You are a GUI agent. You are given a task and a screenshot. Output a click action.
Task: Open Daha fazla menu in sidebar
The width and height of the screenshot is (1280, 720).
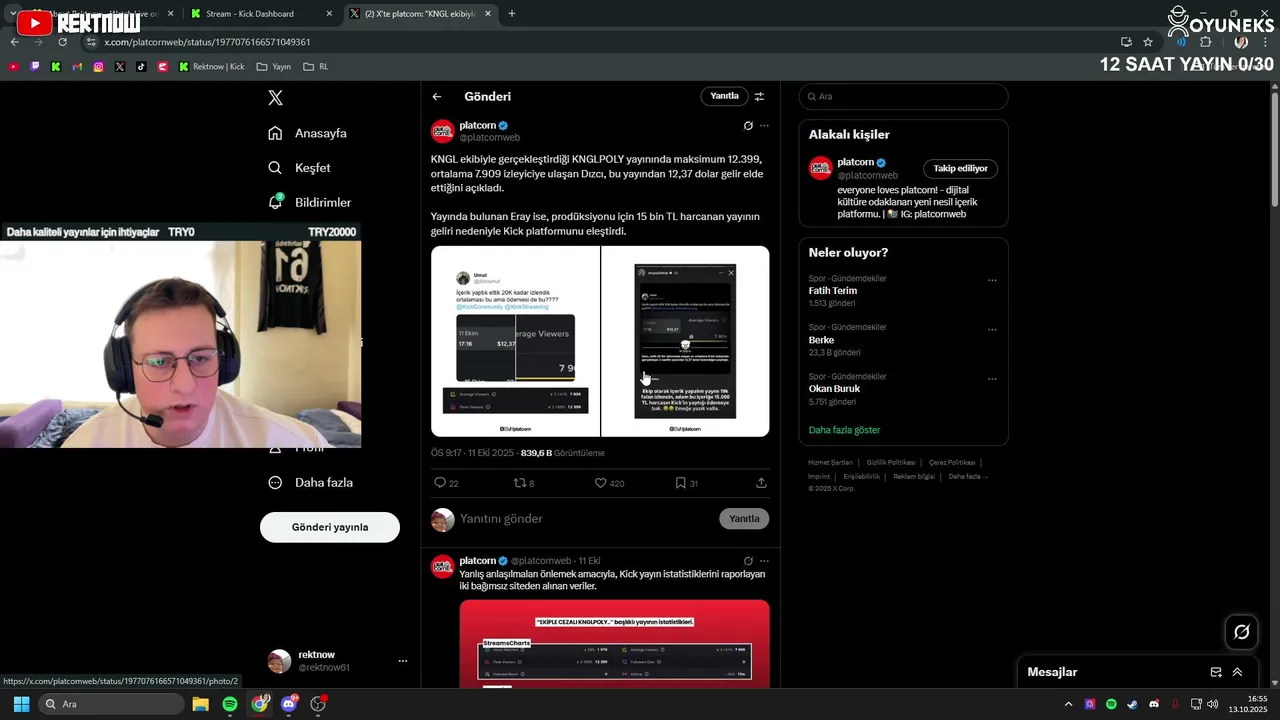point(311,482)
